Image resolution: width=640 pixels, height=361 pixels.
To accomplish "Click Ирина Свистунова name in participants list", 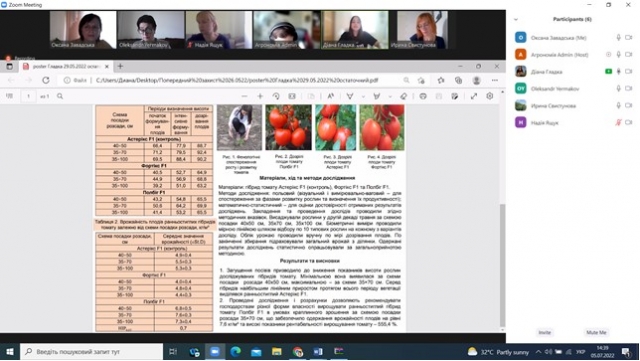I will pos(553,106).
